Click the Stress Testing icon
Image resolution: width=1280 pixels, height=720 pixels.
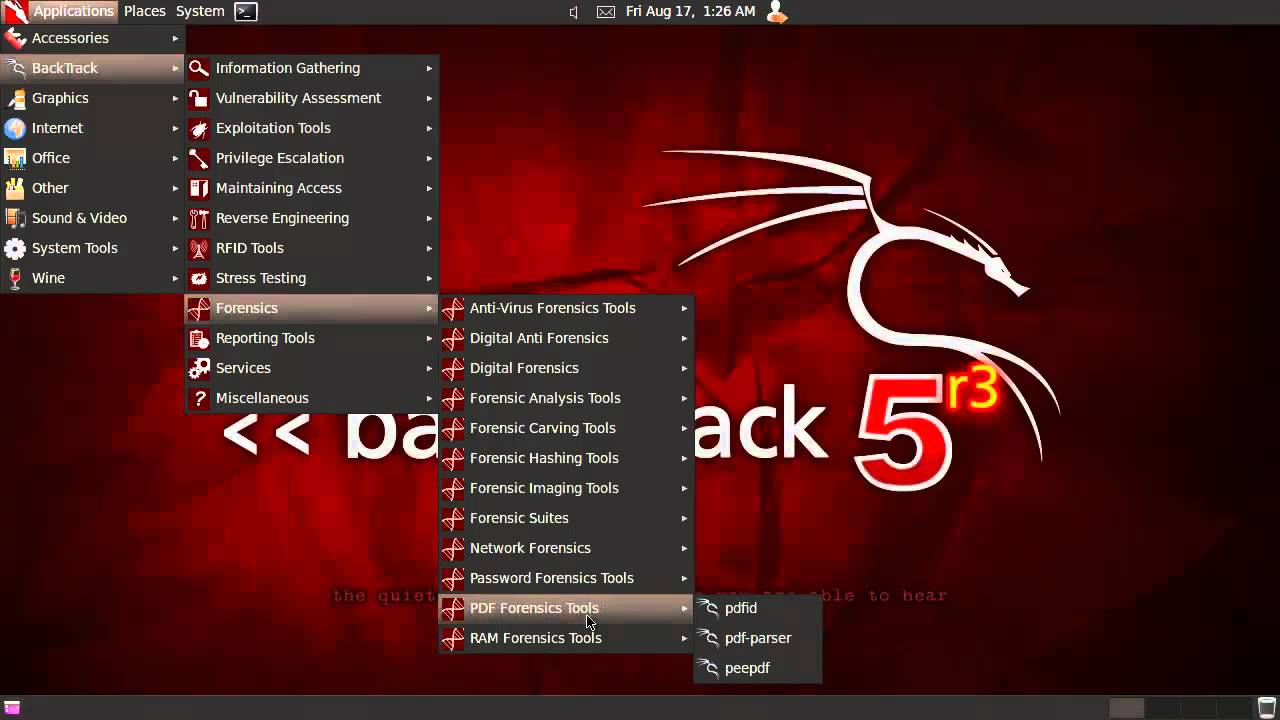pyautogui.click(x=199, y=278)
